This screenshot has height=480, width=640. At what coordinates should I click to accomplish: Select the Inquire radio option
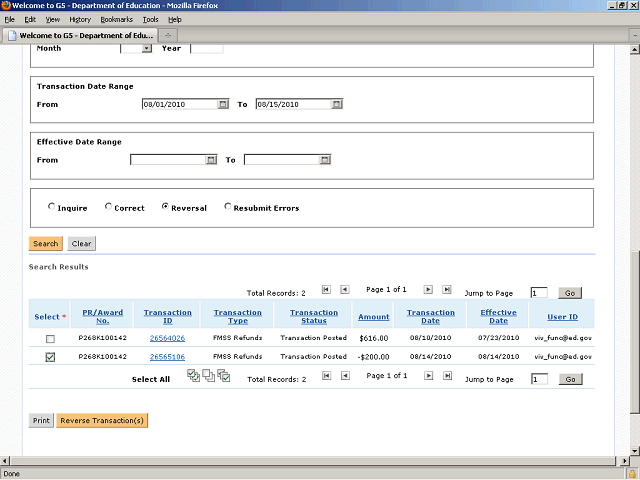tap(52, 207)
